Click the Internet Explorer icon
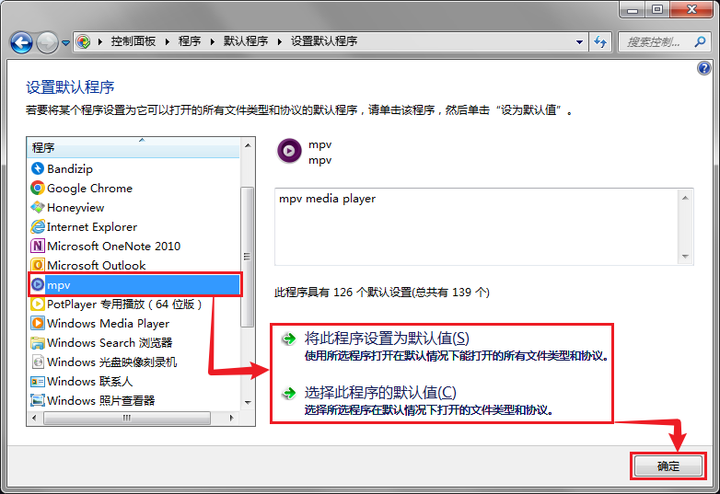The width and height of the screenshot is (720, 494). (x=37, y=226)
